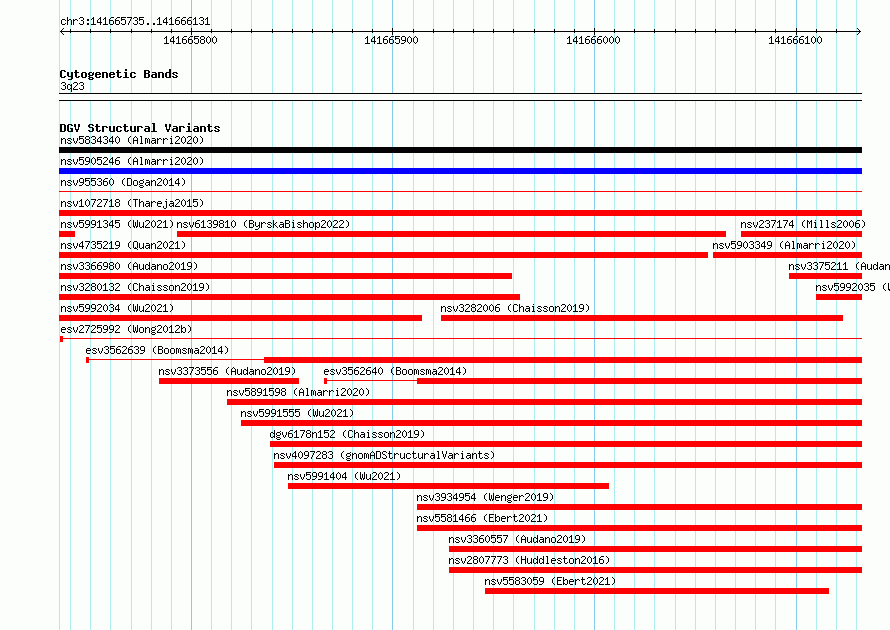890x630 pixels.
Task: Click esv3562639 (Boomsma2014) label
Action: [157, 350]
